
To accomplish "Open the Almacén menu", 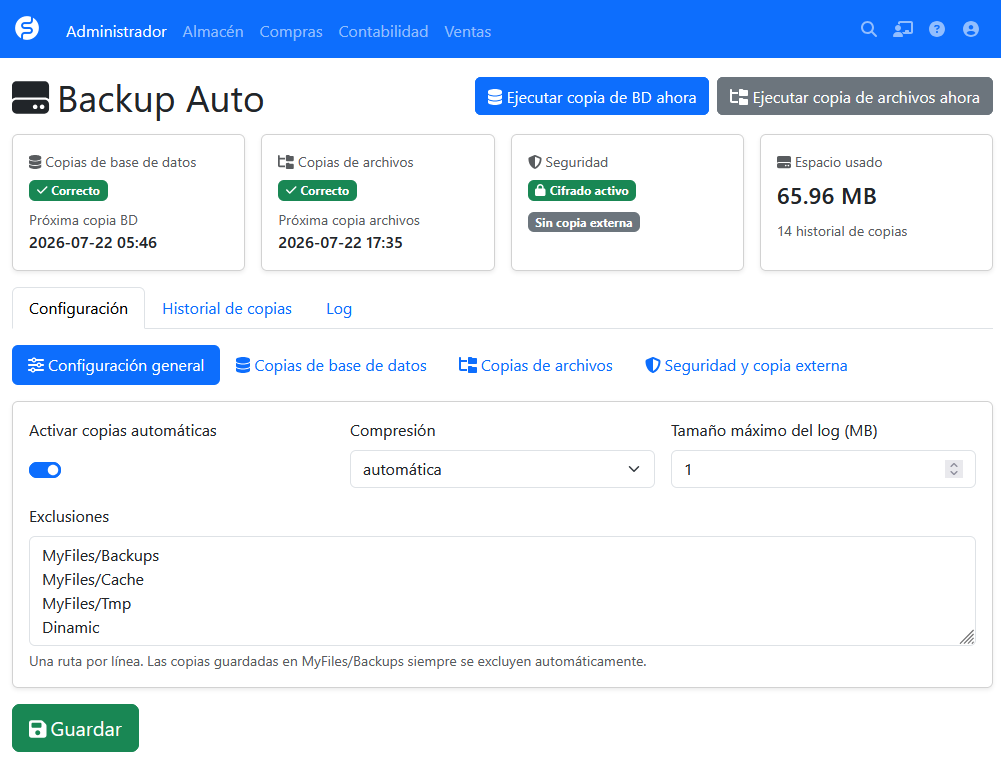I will point(213,31).
